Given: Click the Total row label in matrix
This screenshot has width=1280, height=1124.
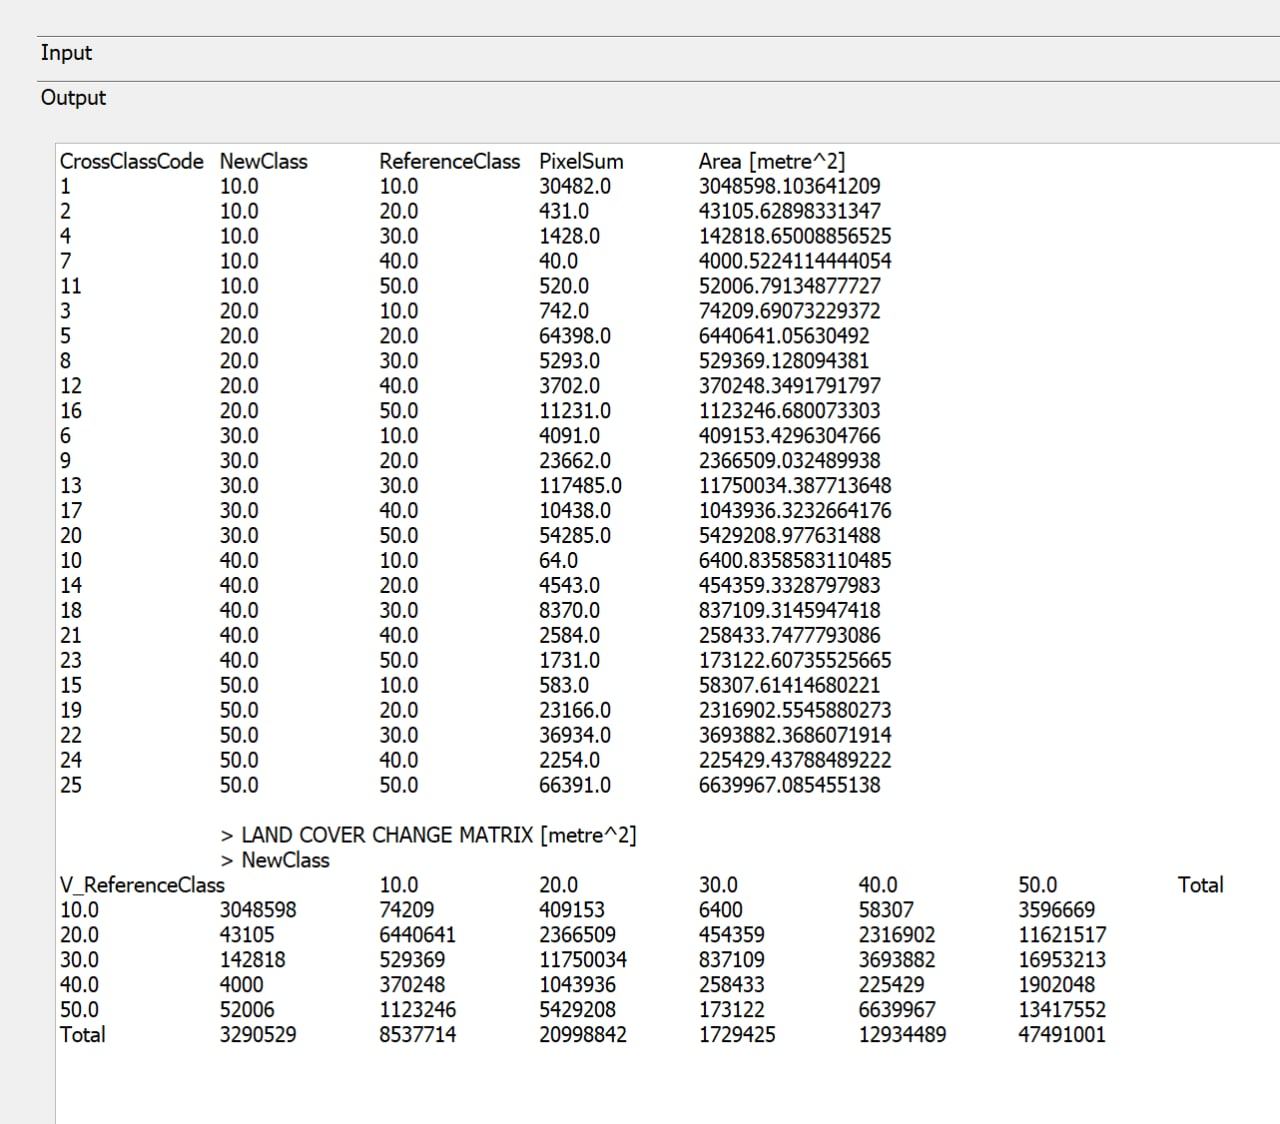Looking at the screenshot, I should coord(82,1035).
